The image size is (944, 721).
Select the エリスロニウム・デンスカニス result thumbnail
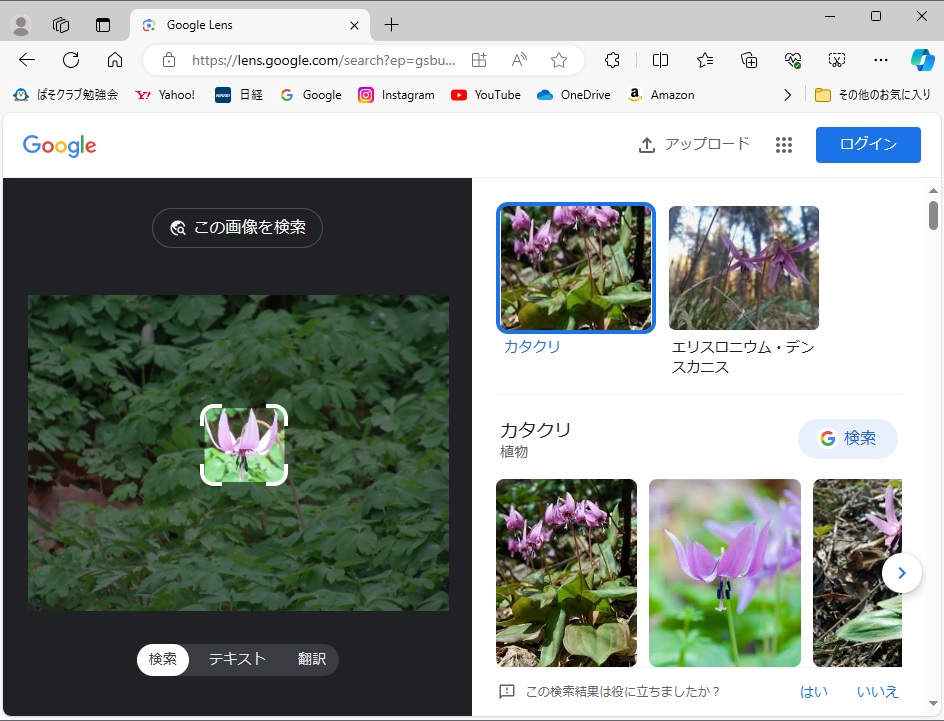click(743, 268)
